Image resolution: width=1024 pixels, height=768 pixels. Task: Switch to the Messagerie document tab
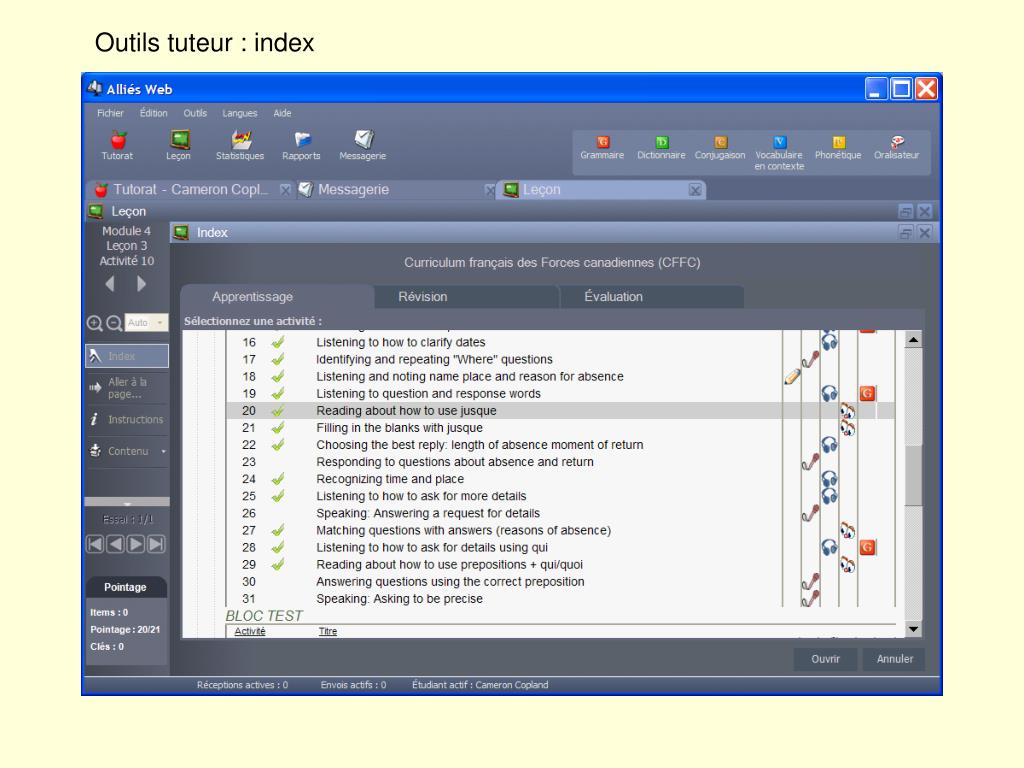[392, 189]
